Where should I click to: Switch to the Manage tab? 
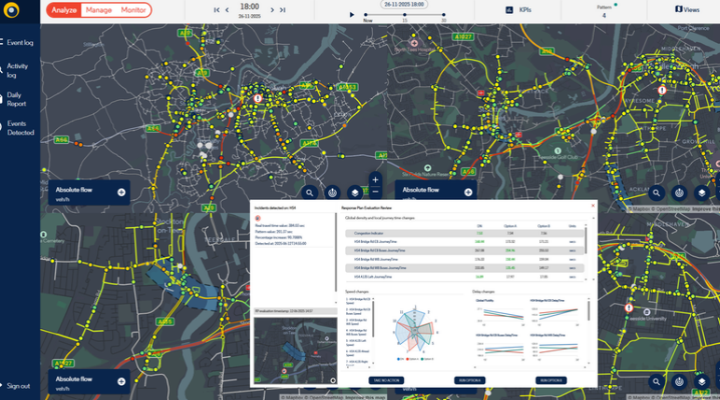(99, 10)
